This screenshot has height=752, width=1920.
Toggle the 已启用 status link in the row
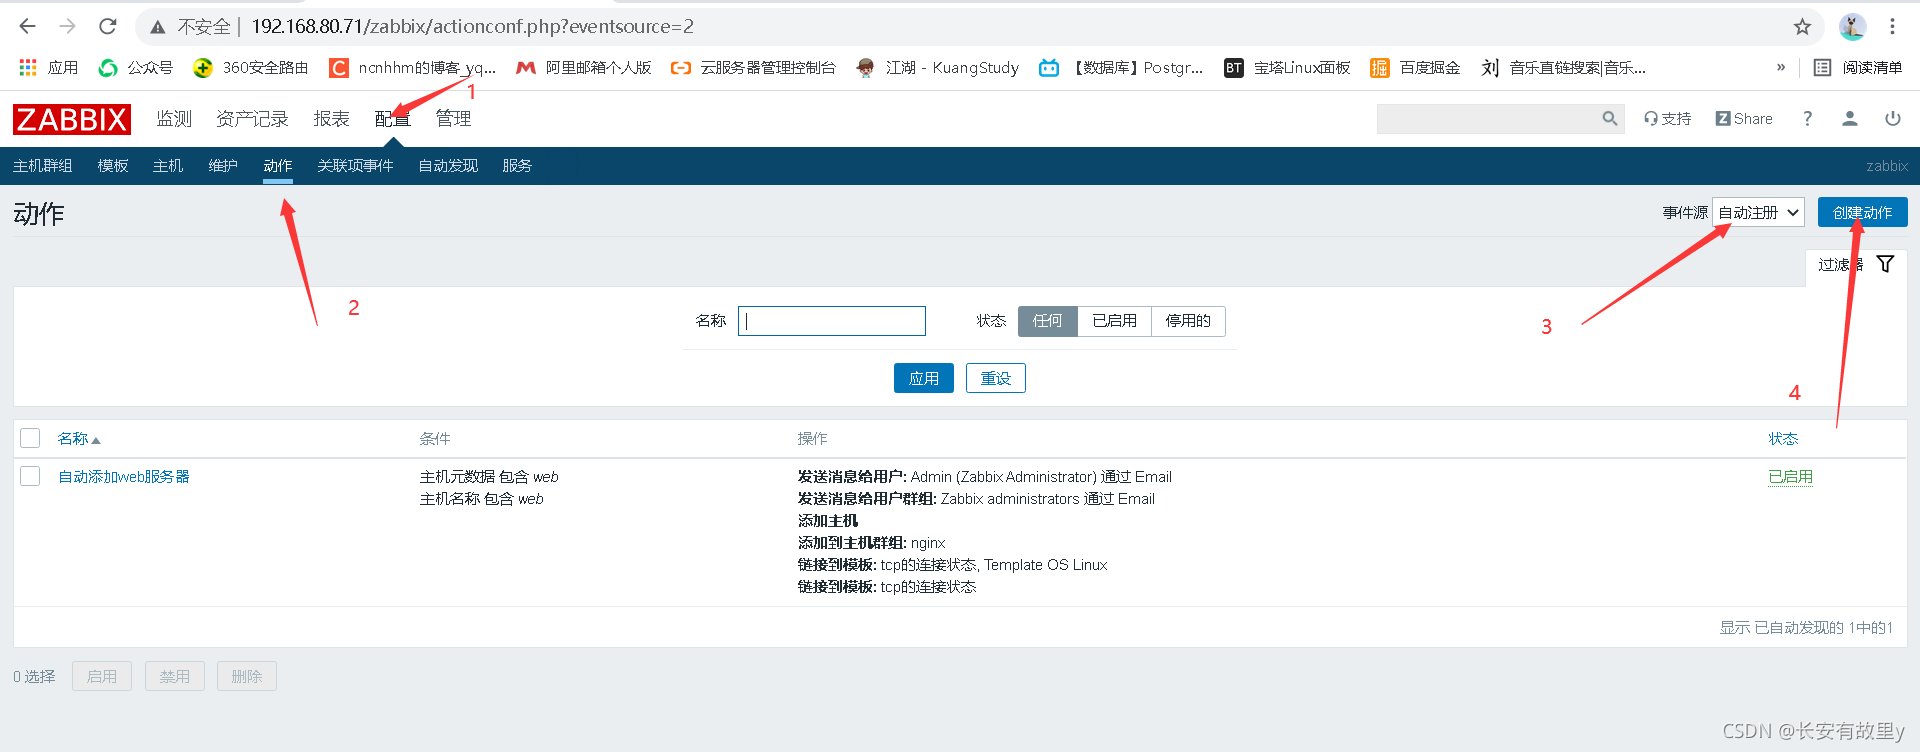1790,476
